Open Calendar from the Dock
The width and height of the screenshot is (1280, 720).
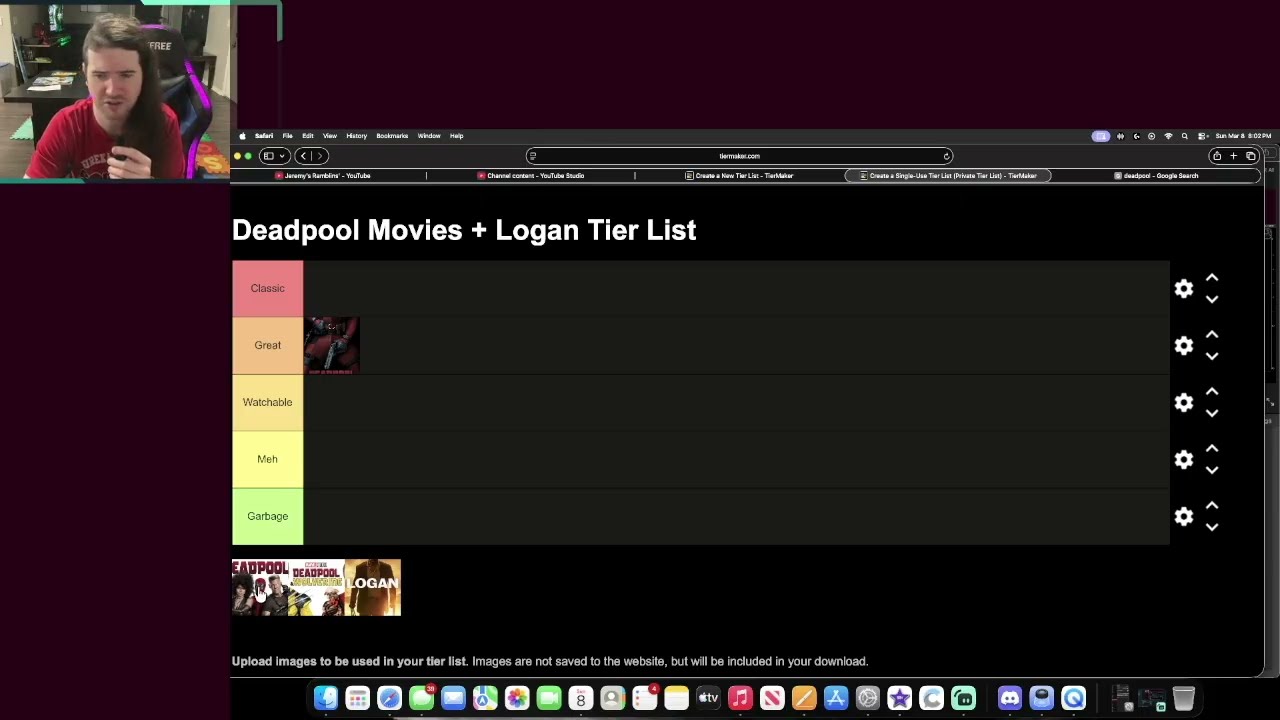[x=581, y=698]
